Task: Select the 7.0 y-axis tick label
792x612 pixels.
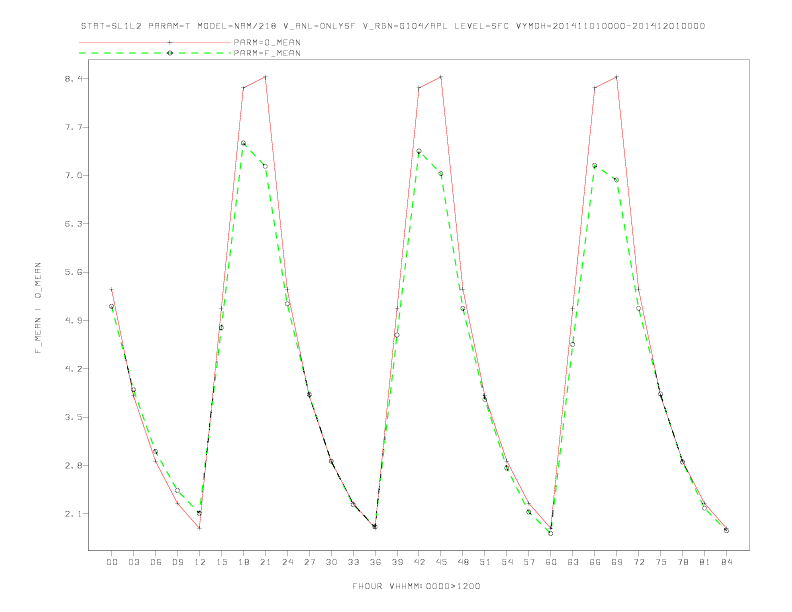Action: 72,176
